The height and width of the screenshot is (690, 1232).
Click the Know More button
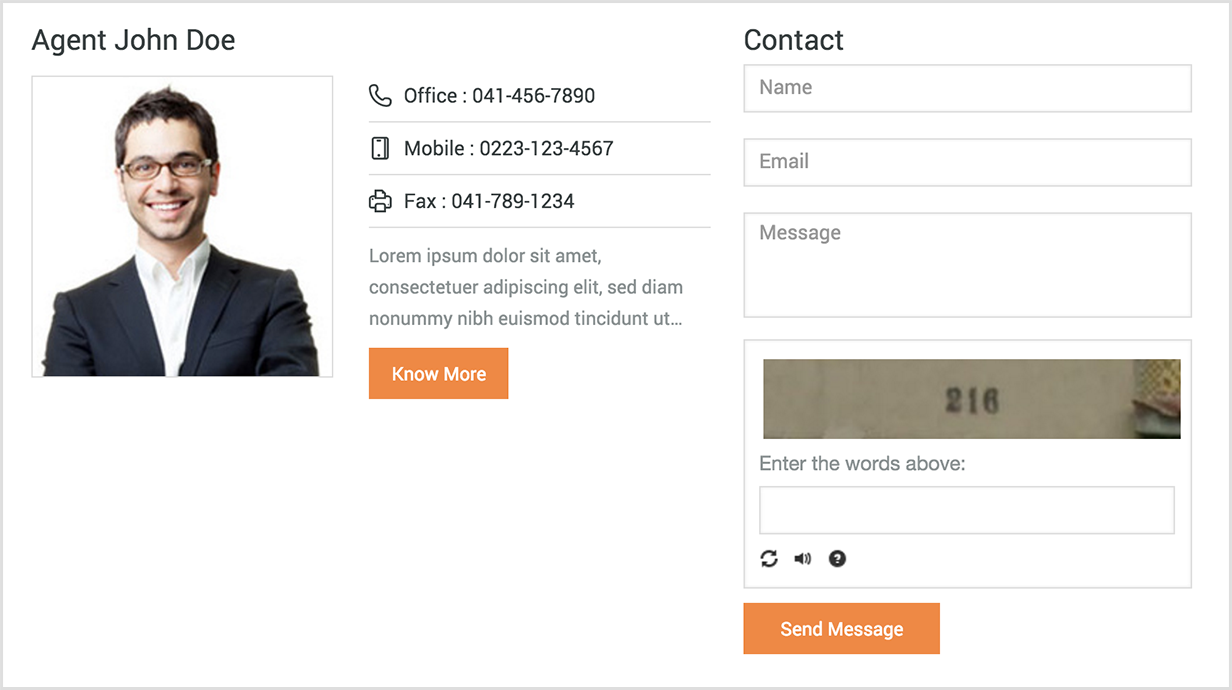(x=439, y=373)
